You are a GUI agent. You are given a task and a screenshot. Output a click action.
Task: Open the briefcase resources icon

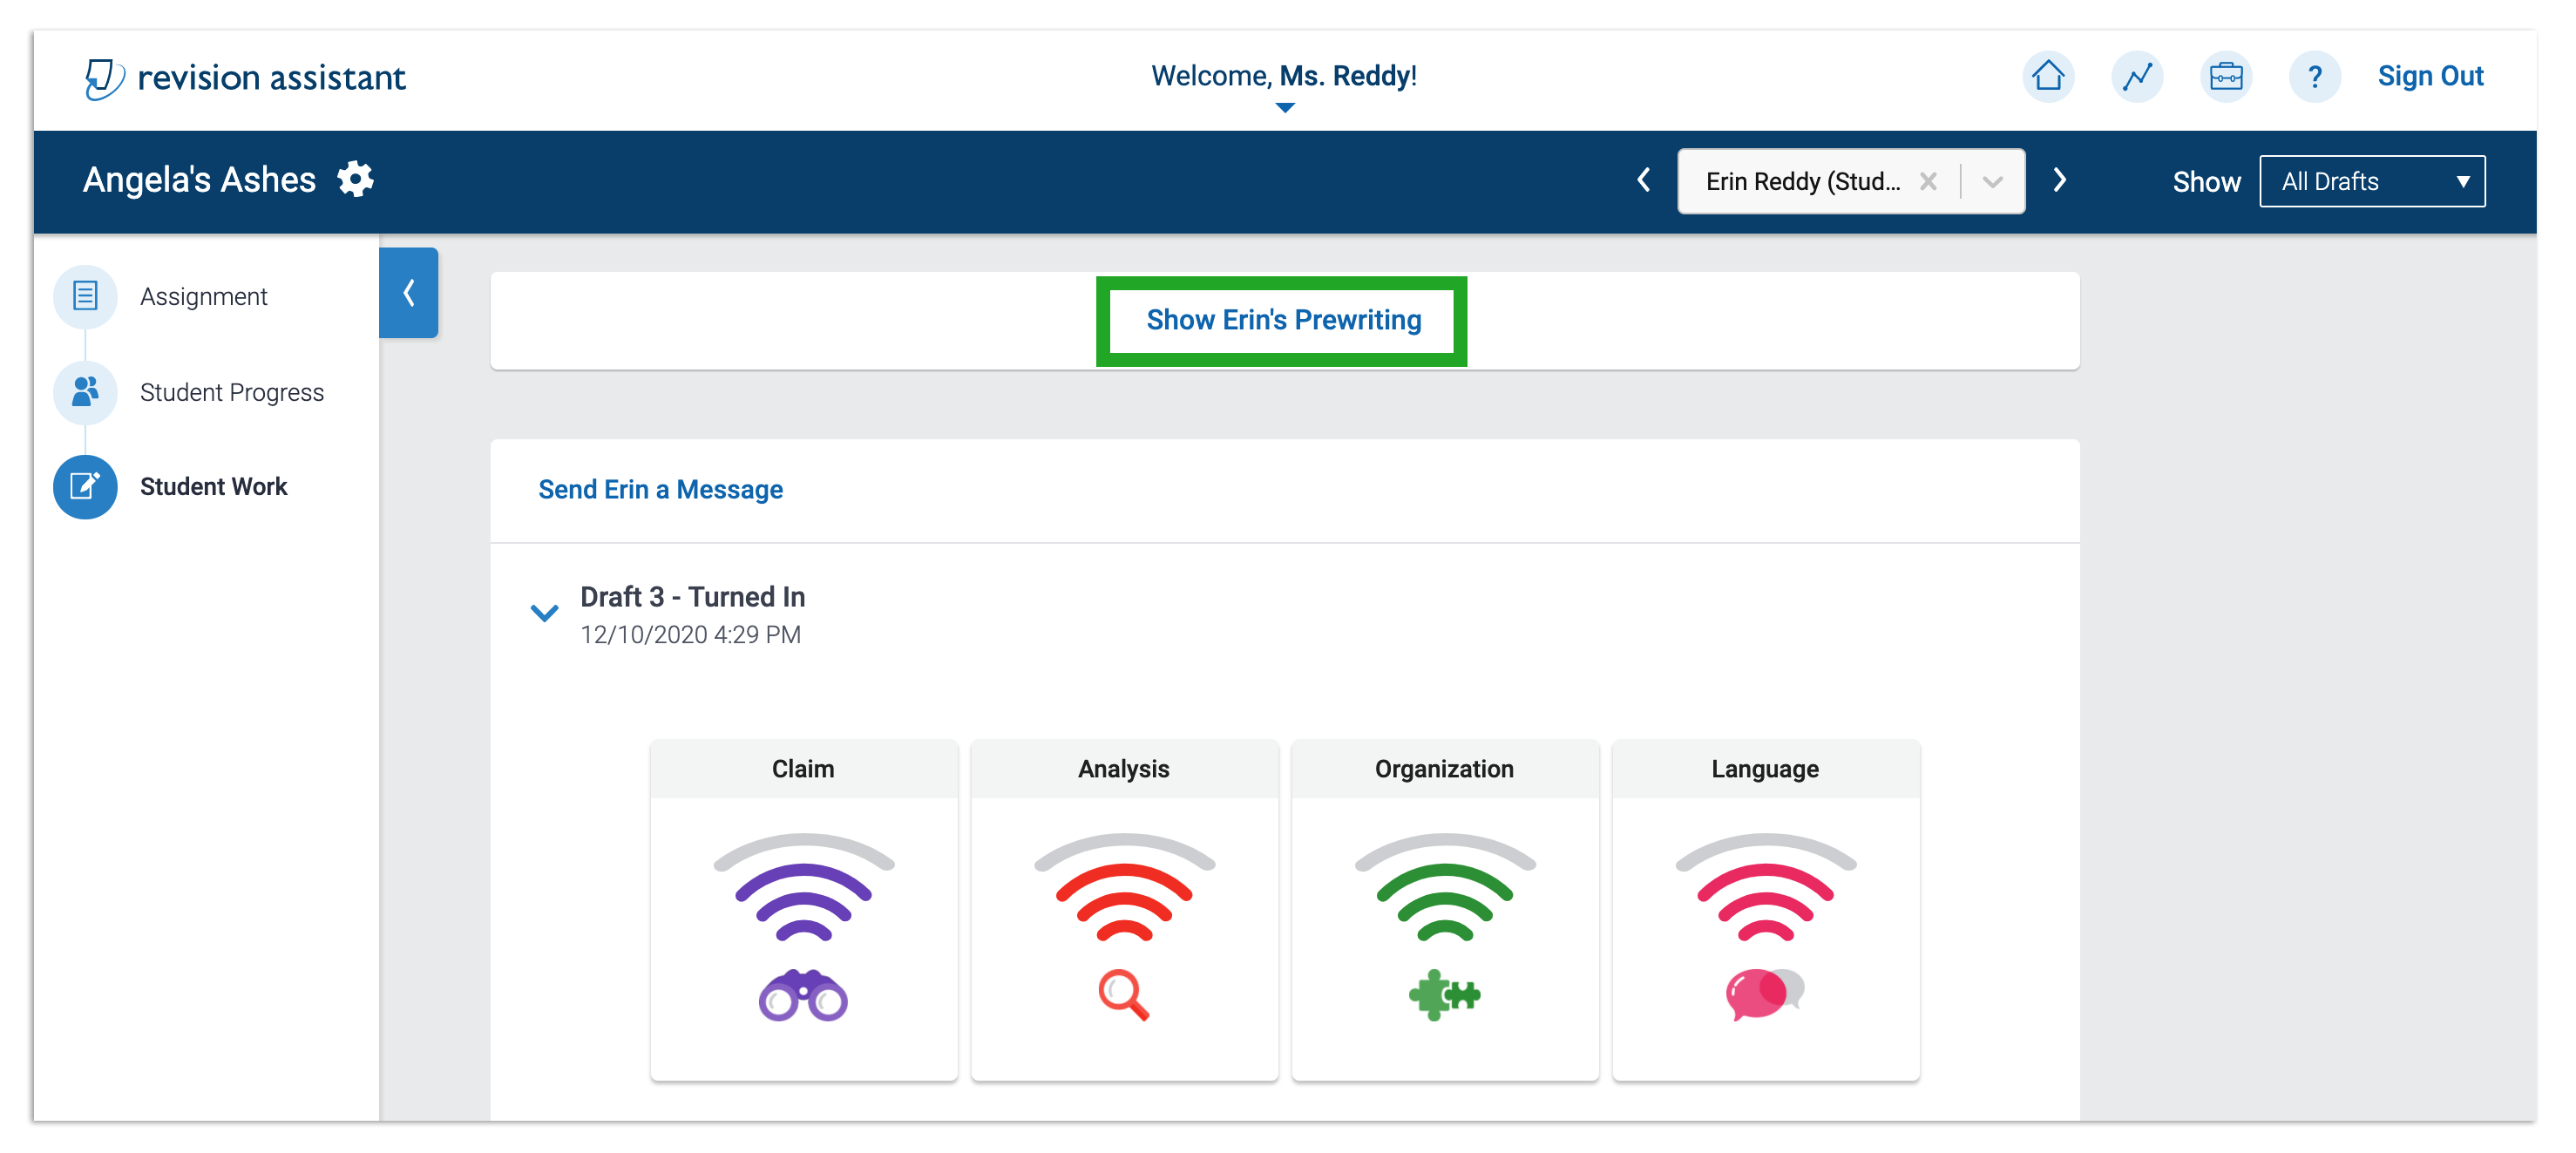2225,76
